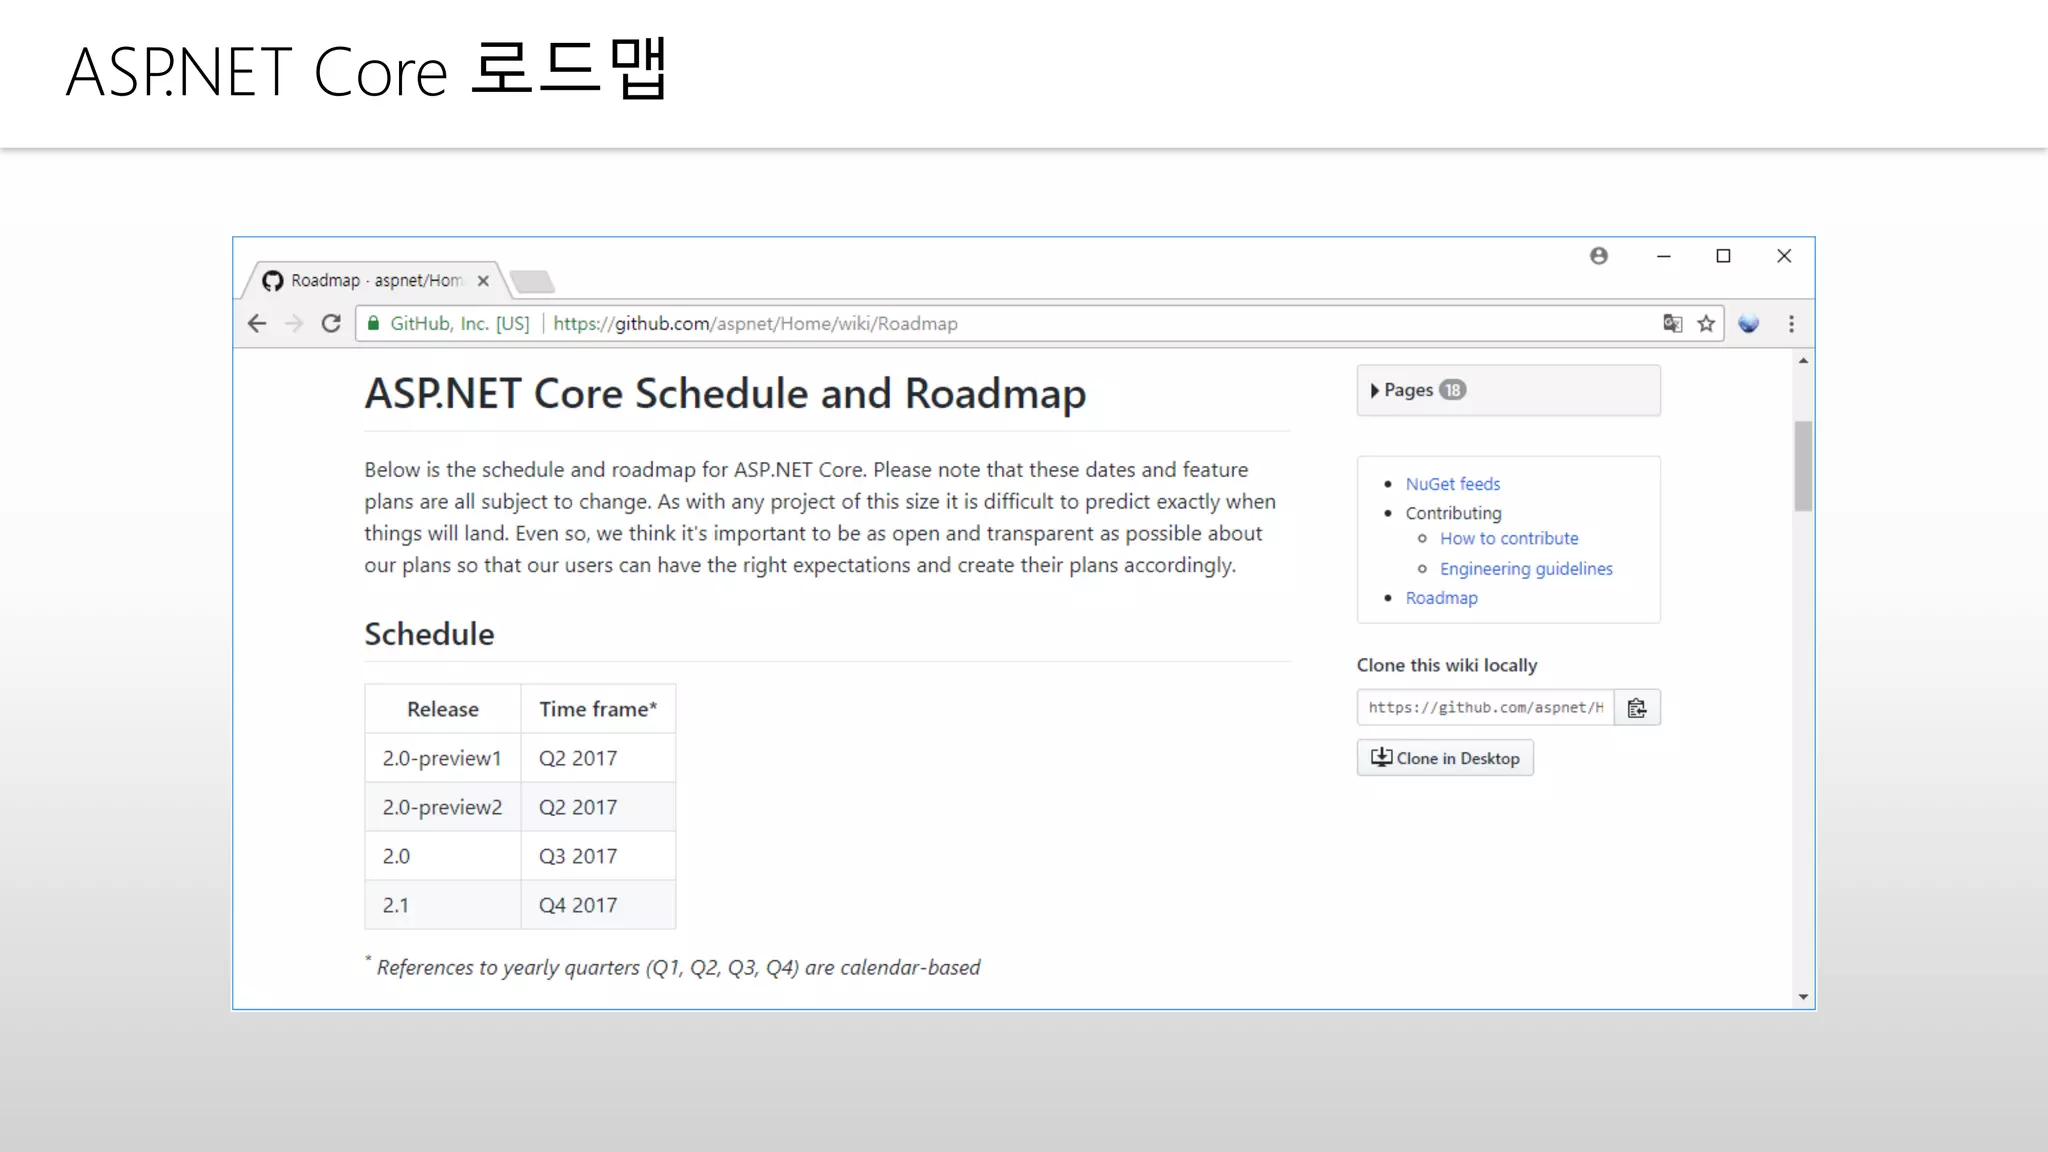2048x1152 pixels.
Task: Click the scrollbar down arrow
Action: click(x=1803, y=996)
